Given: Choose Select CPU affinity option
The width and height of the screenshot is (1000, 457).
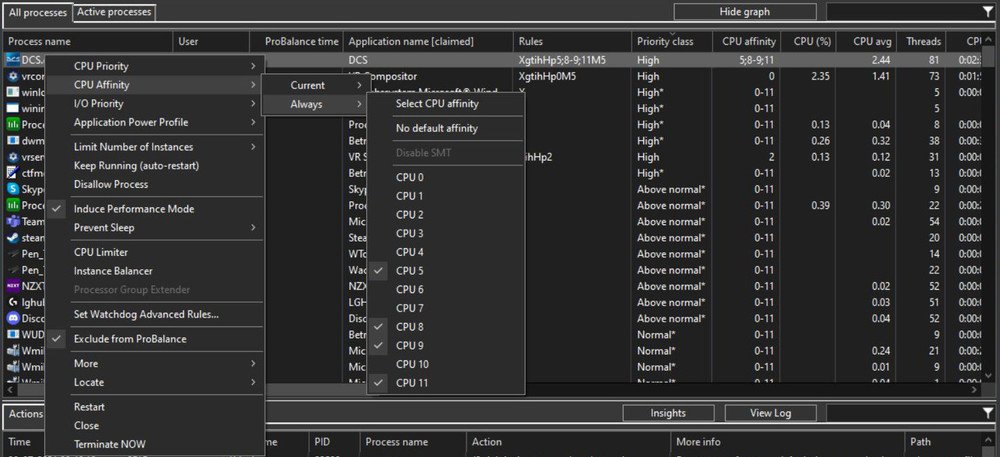Looking at the screenshot, I should tap(445, 103).
